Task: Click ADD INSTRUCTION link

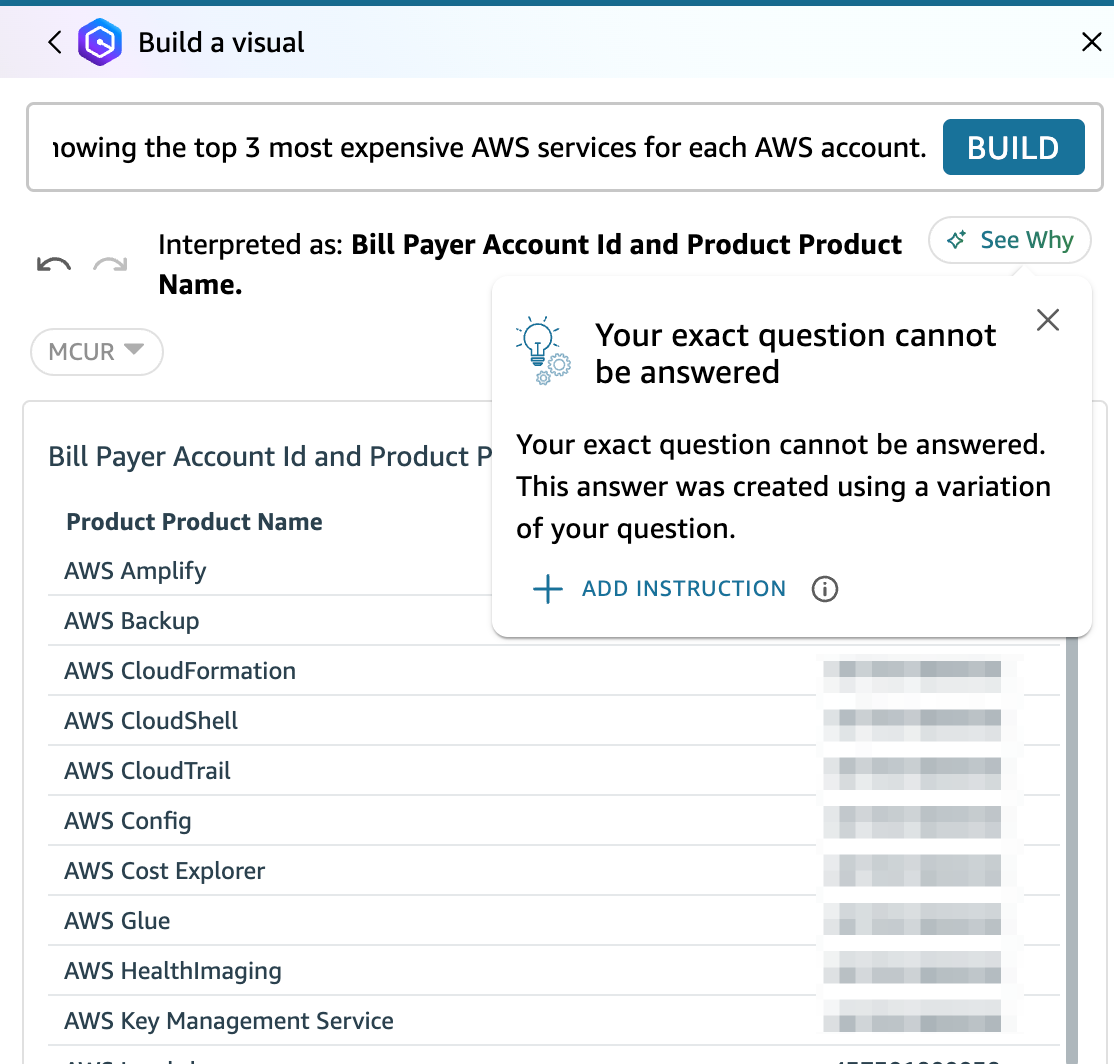Action: [683, 589]
